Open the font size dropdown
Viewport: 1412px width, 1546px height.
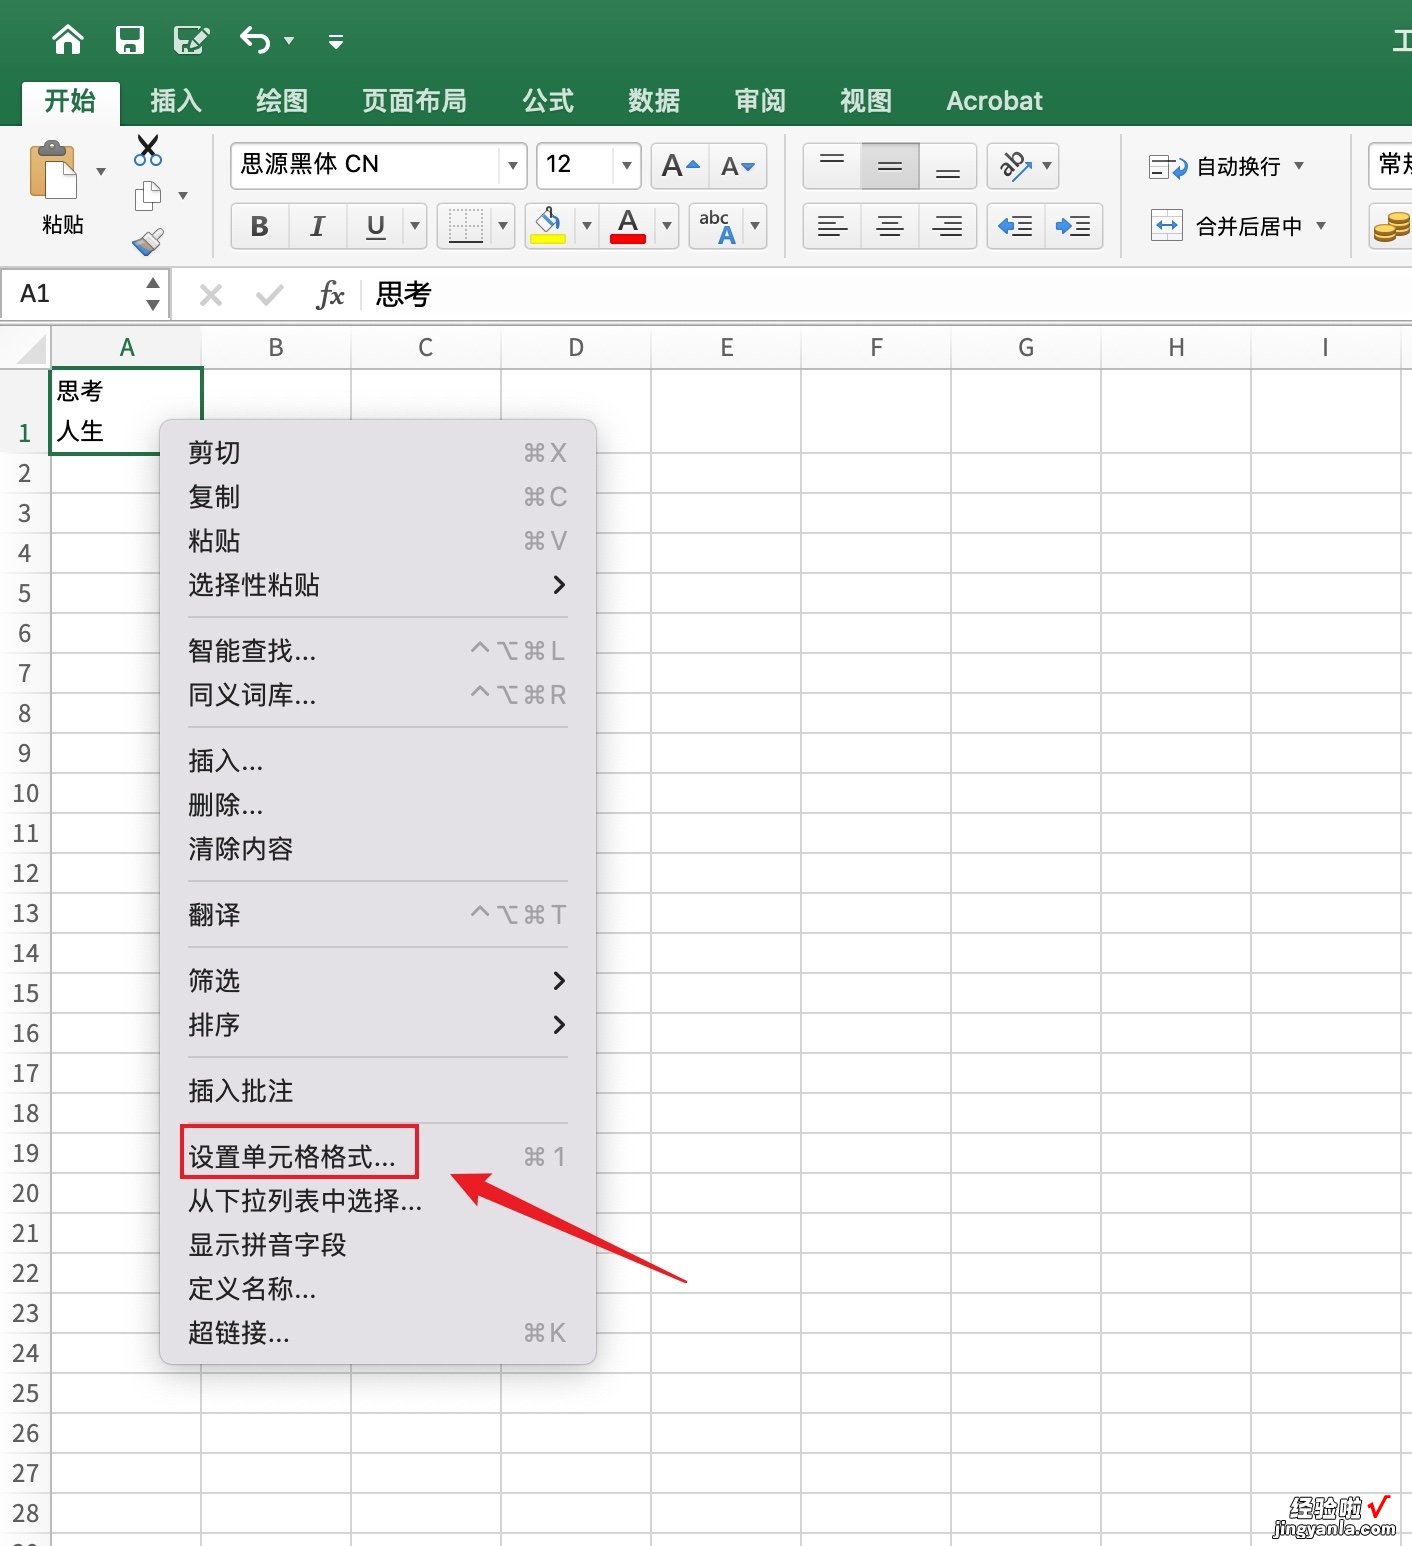coord(627,165)
